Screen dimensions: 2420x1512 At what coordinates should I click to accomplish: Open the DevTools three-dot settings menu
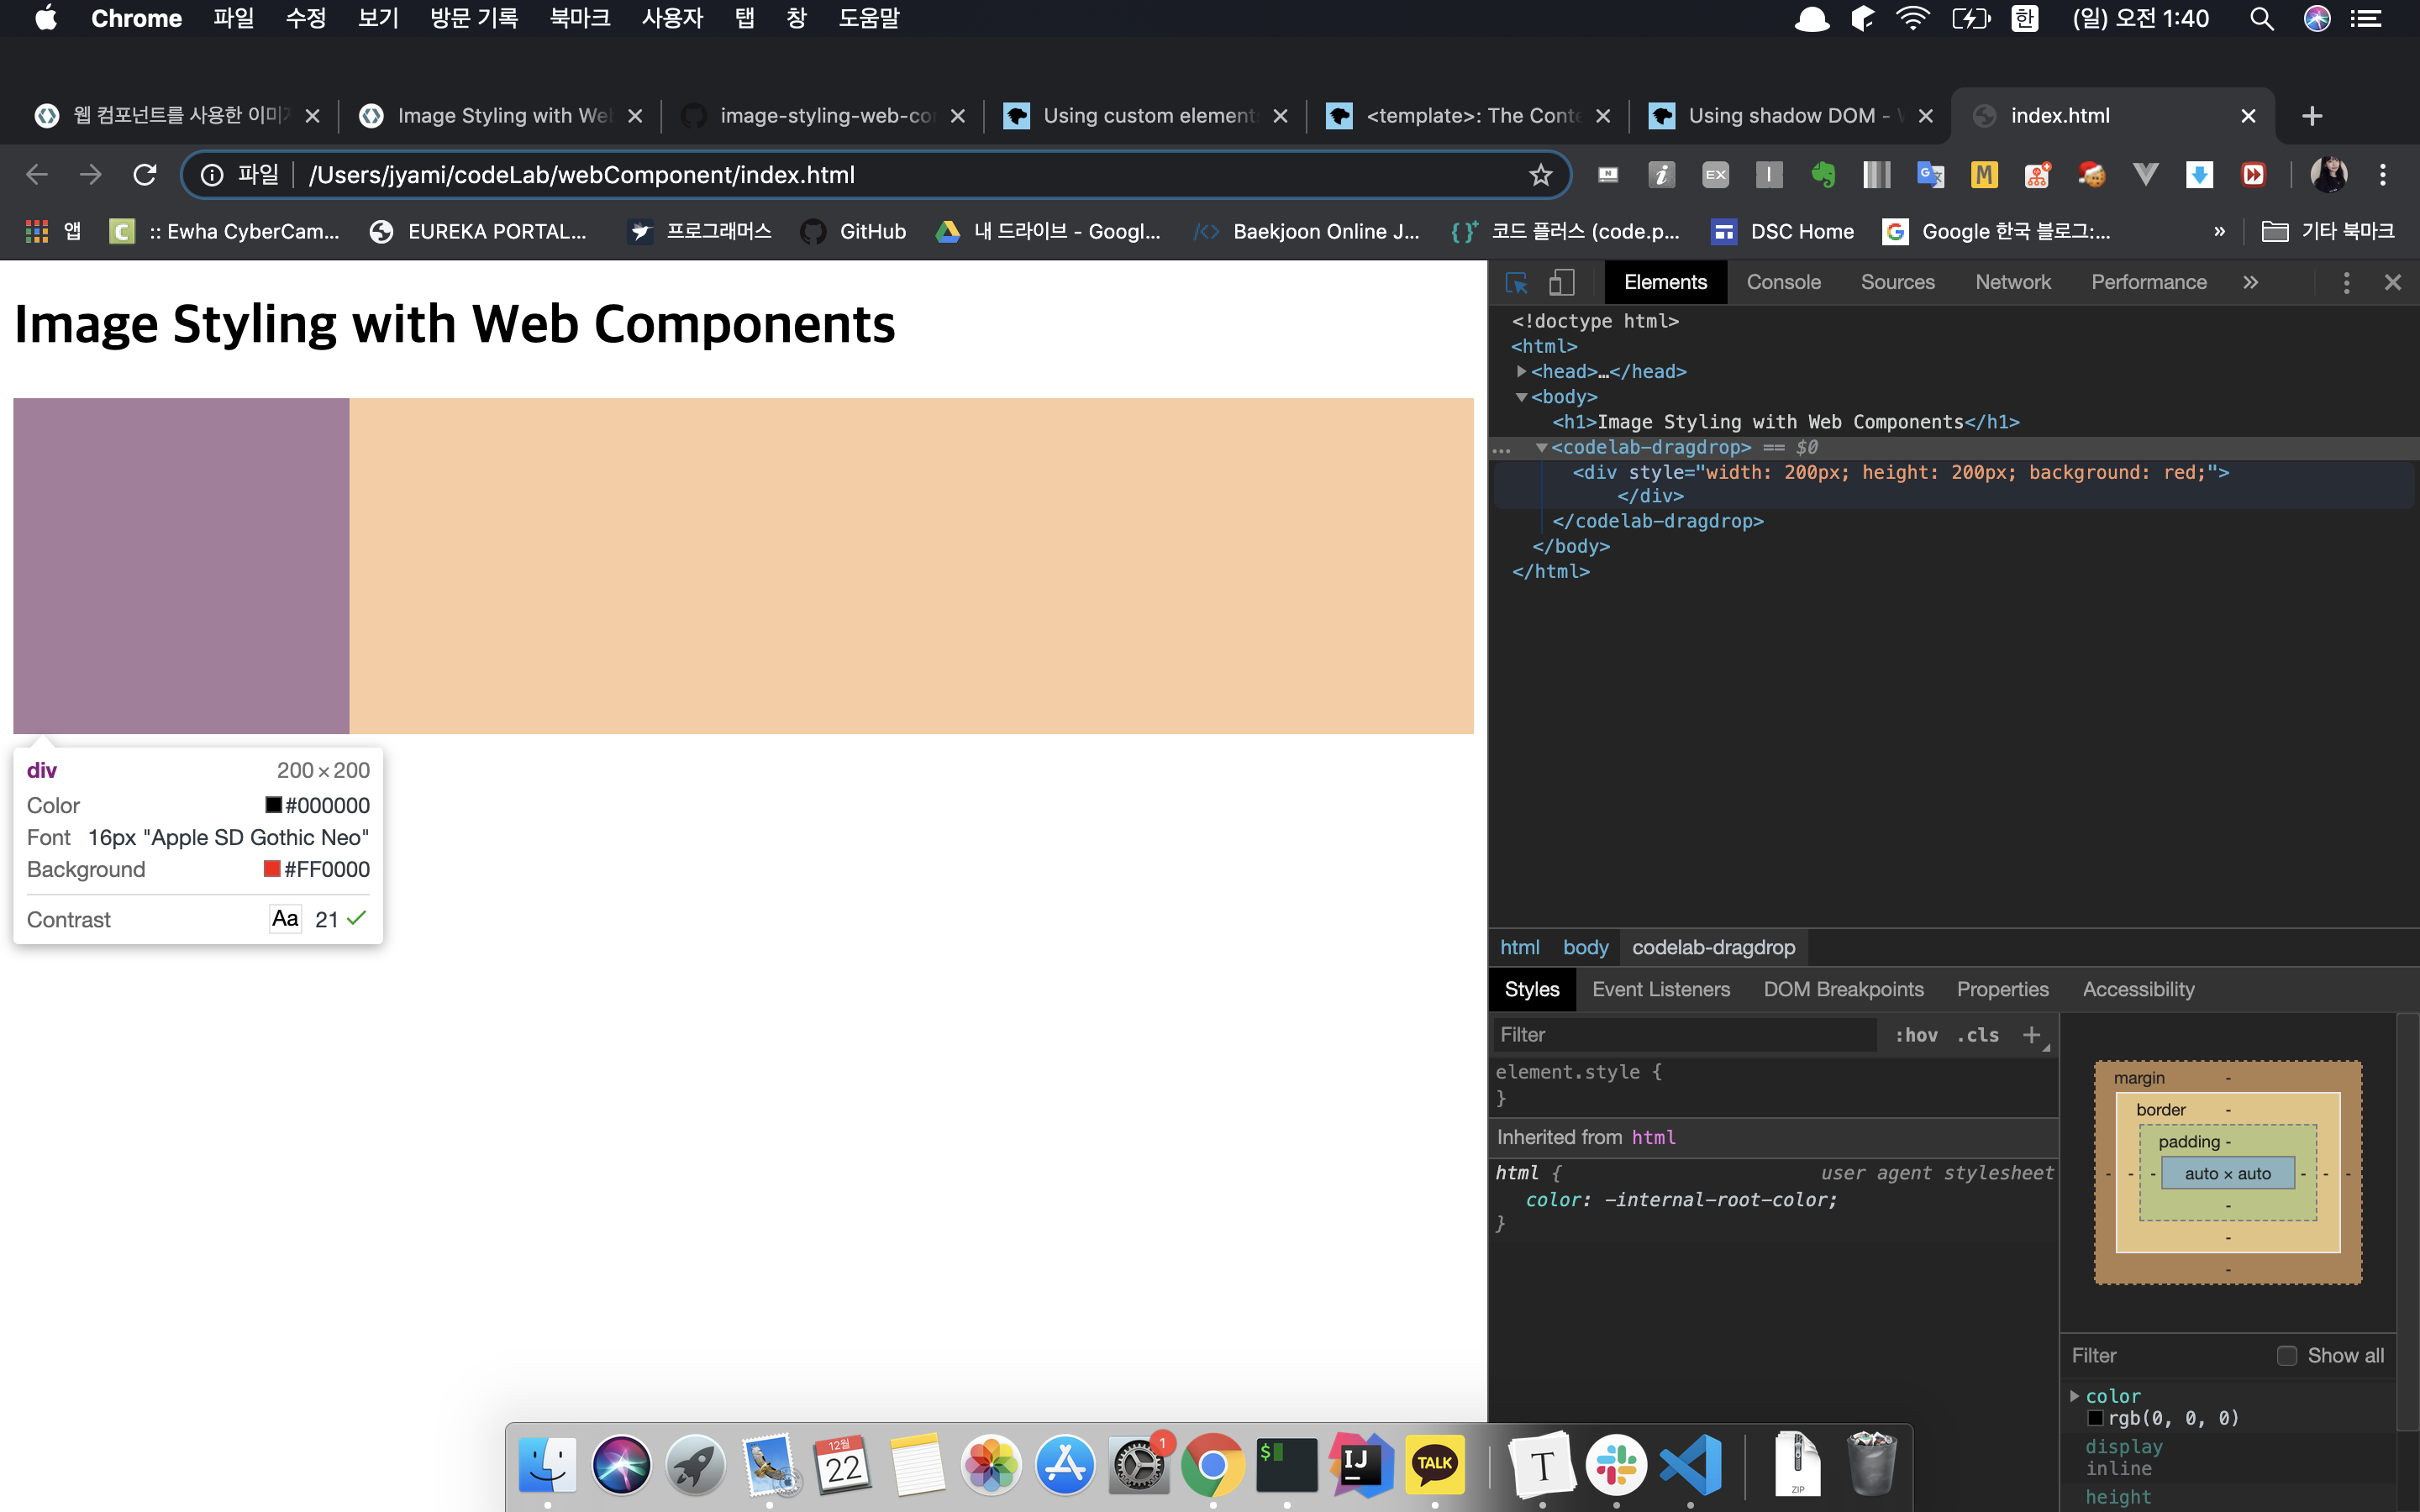point(2345,283)
